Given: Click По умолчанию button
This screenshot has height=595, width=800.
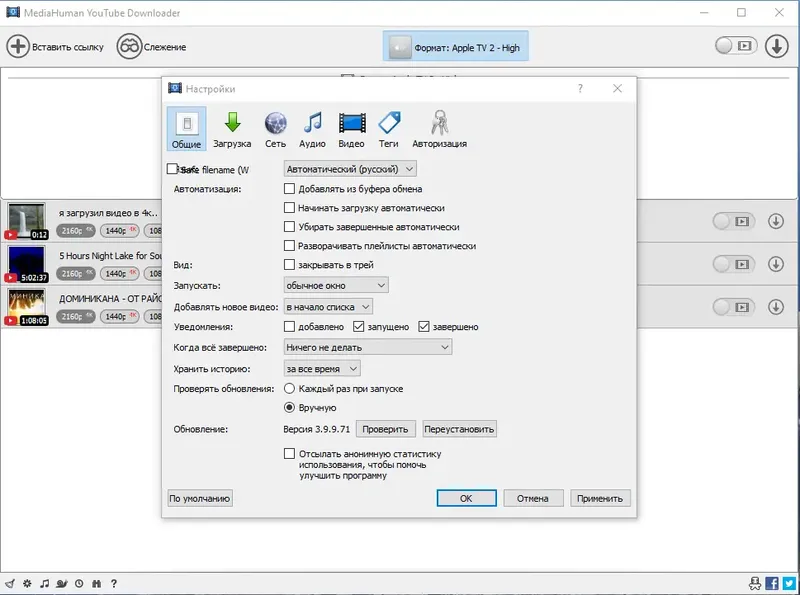Looking at the screenshot, I should (x=200, y=498).
